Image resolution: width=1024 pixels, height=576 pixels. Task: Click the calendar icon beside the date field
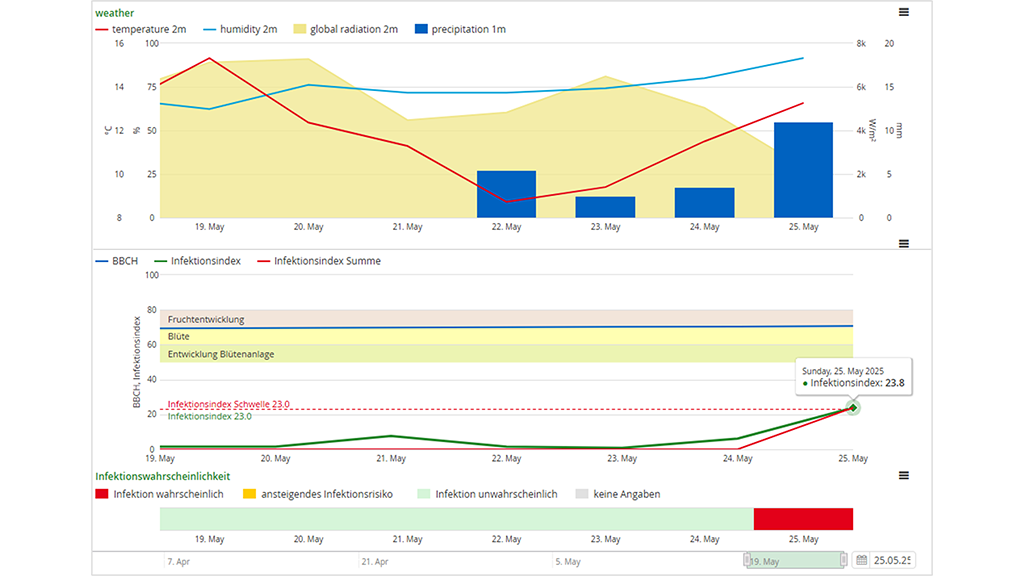862,560
